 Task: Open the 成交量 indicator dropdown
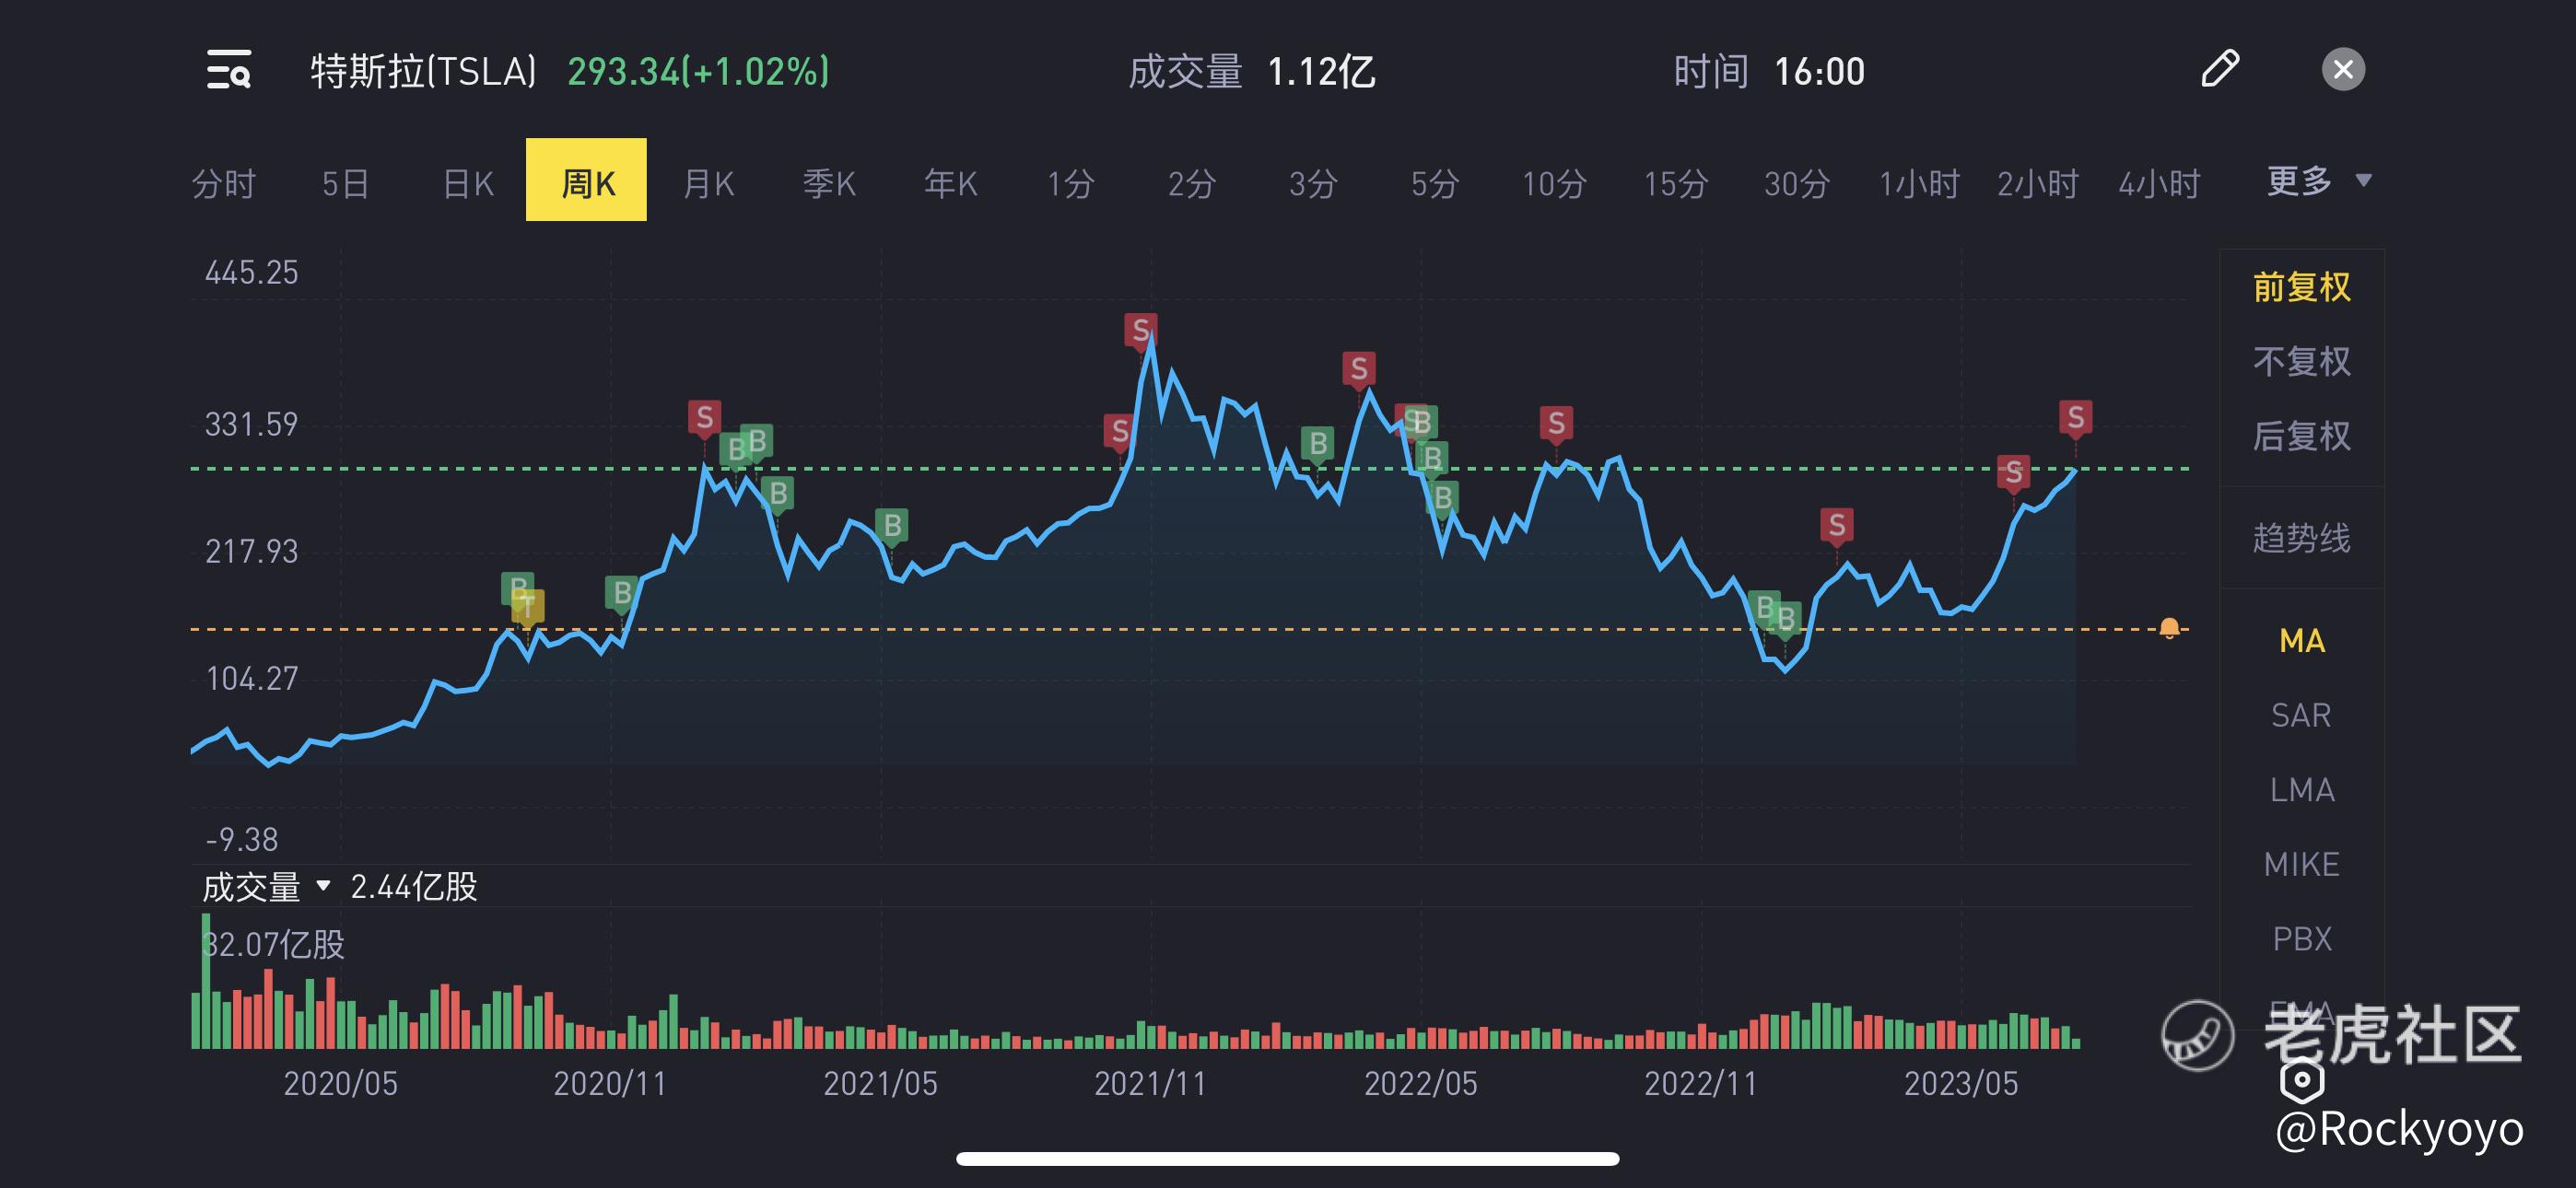[x=266, y=887]
